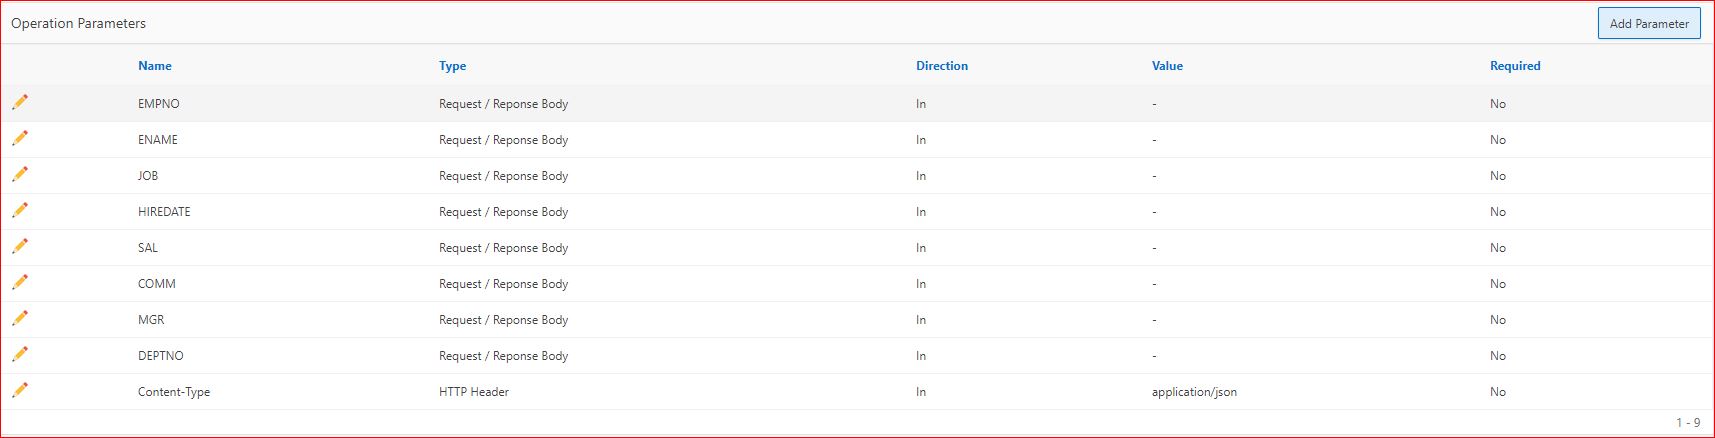Click the application/json value cell
This screenshot has height=438, width=1715.
tap(1194, 392)
